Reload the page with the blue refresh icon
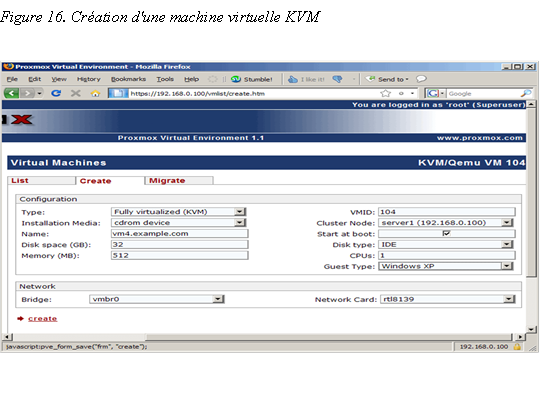Screen dimensions: 540x419 click(56, 93)
